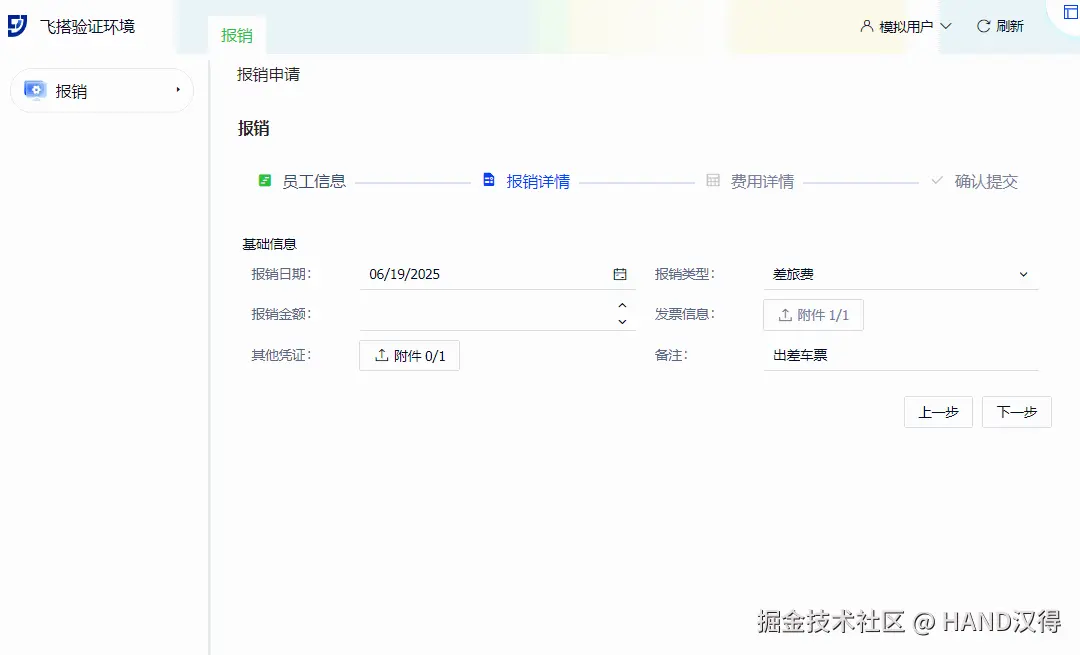Click the 报销 sidebar monitor icon

coord(35,90)
